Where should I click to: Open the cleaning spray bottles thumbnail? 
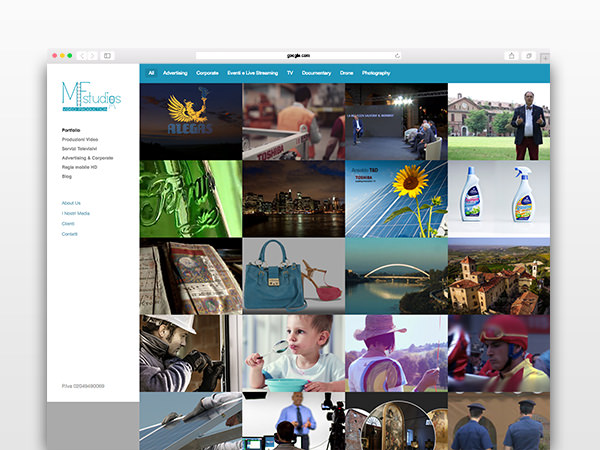pos(499,199)
